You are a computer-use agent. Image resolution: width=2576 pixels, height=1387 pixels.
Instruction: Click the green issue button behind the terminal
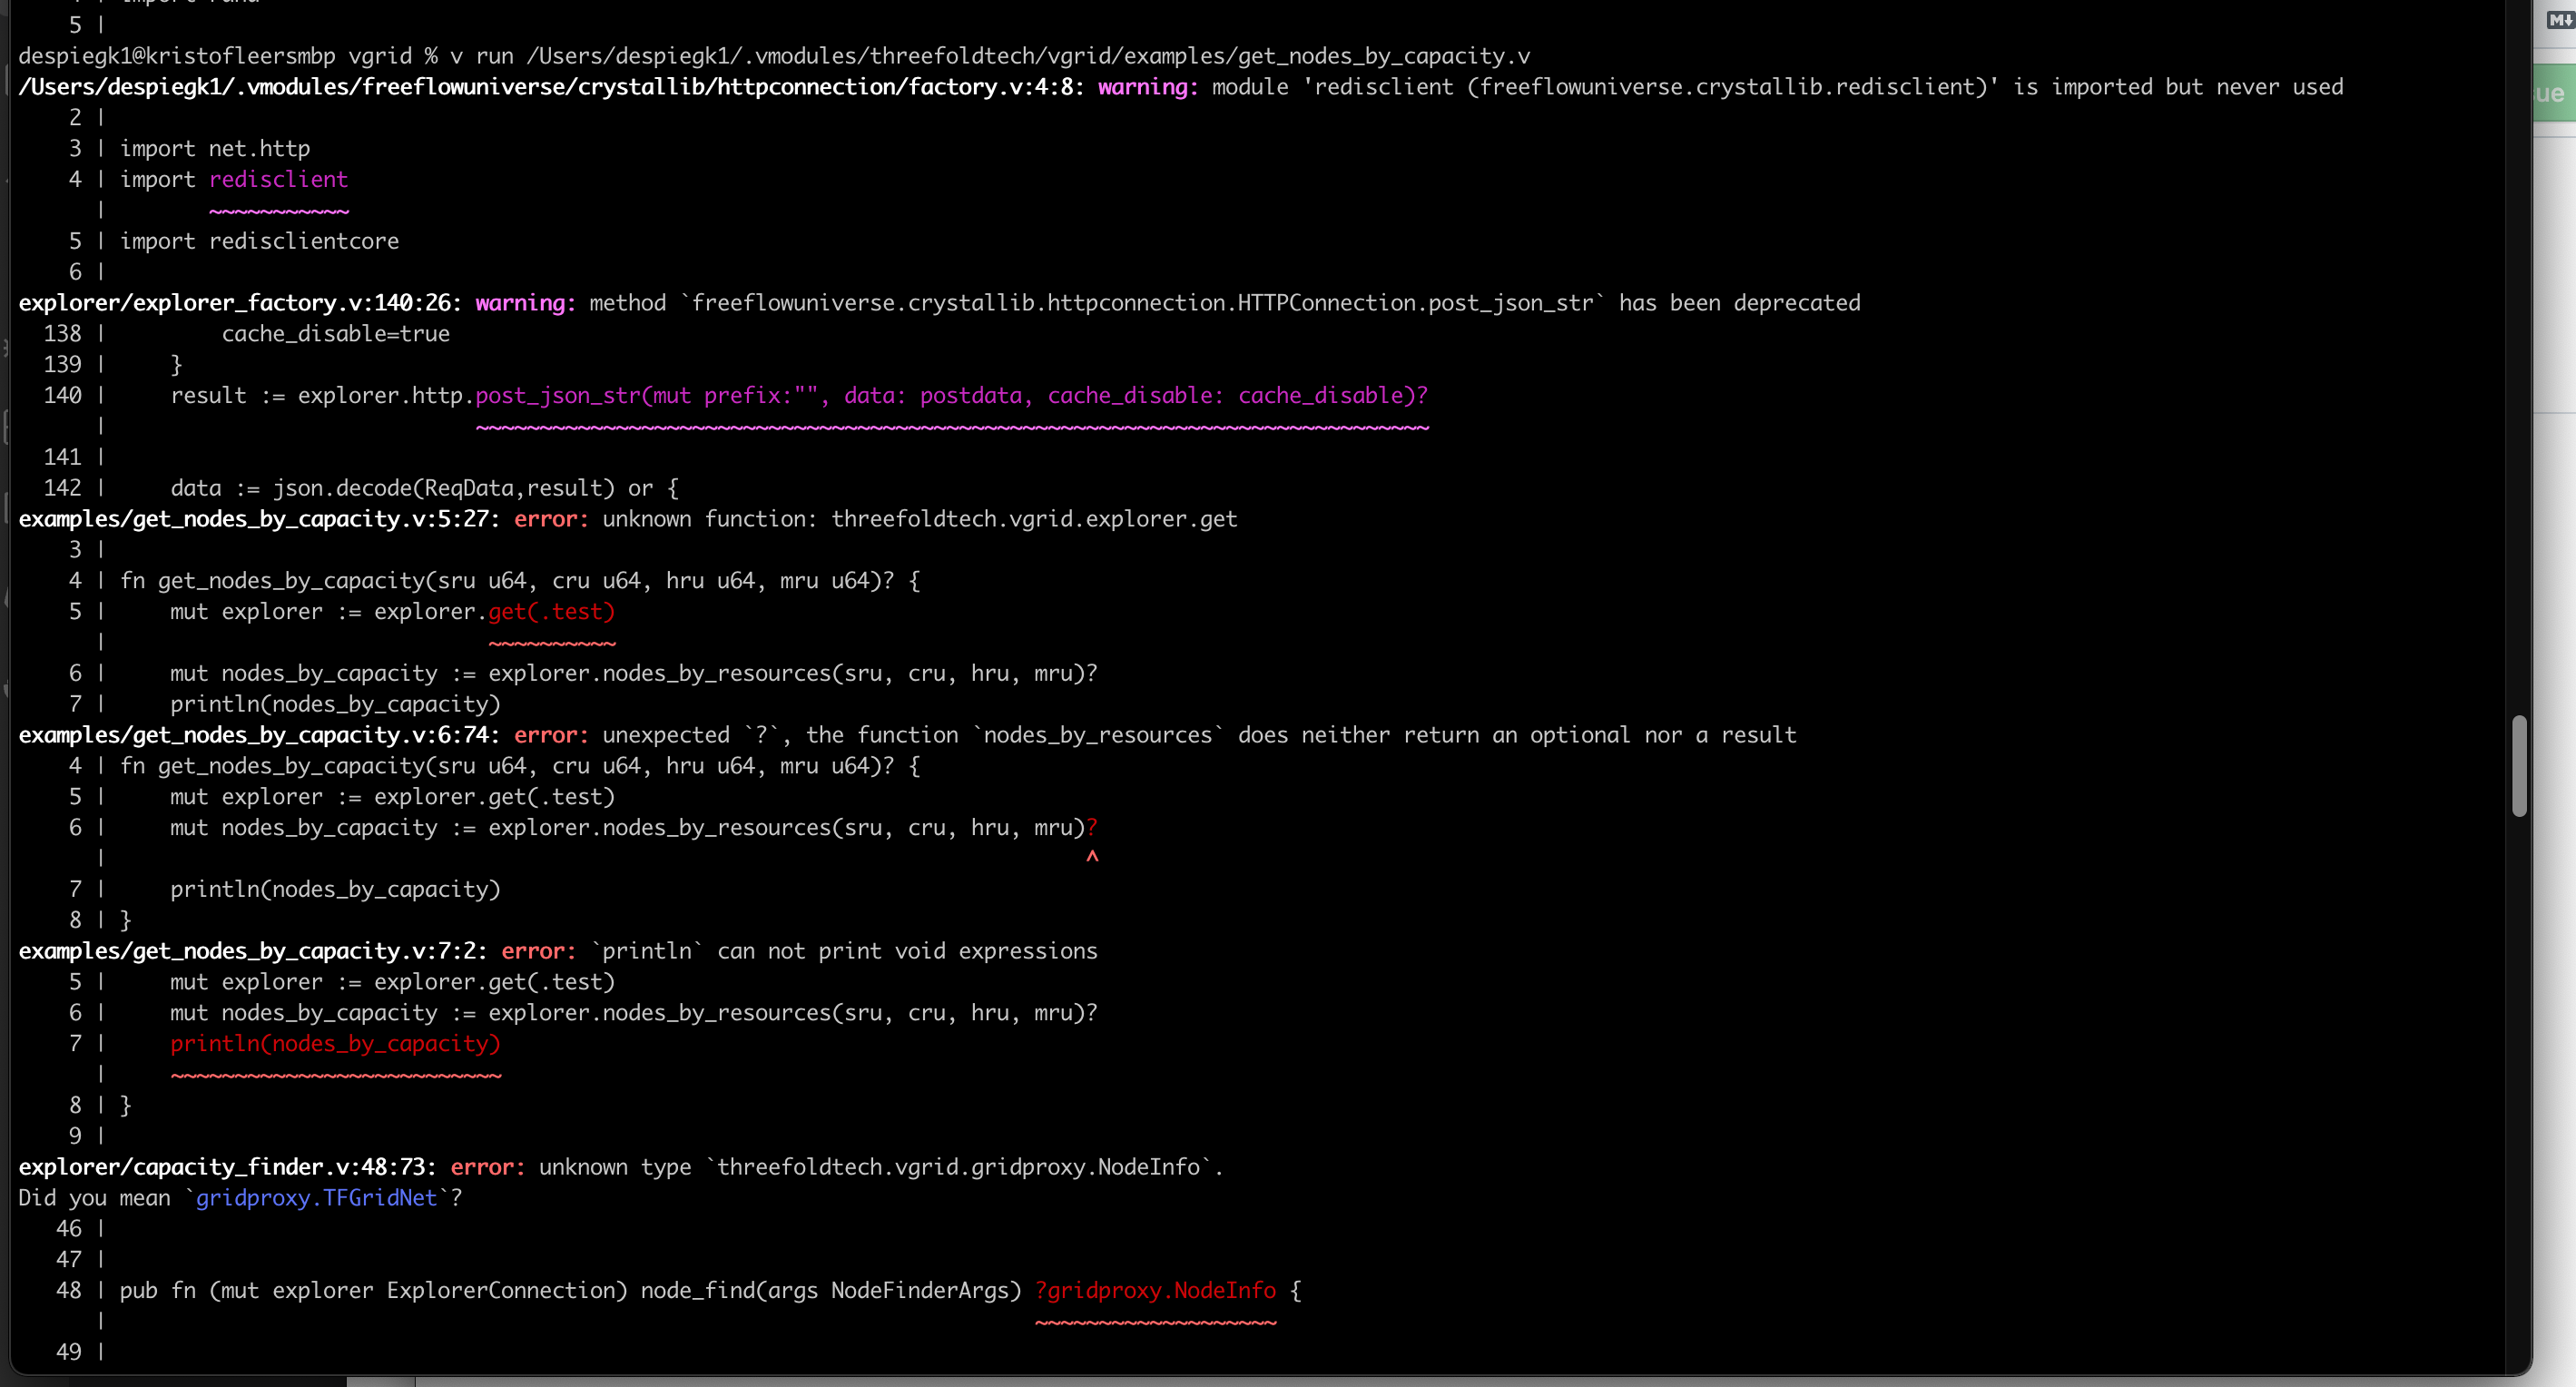tap(2554, 93)
